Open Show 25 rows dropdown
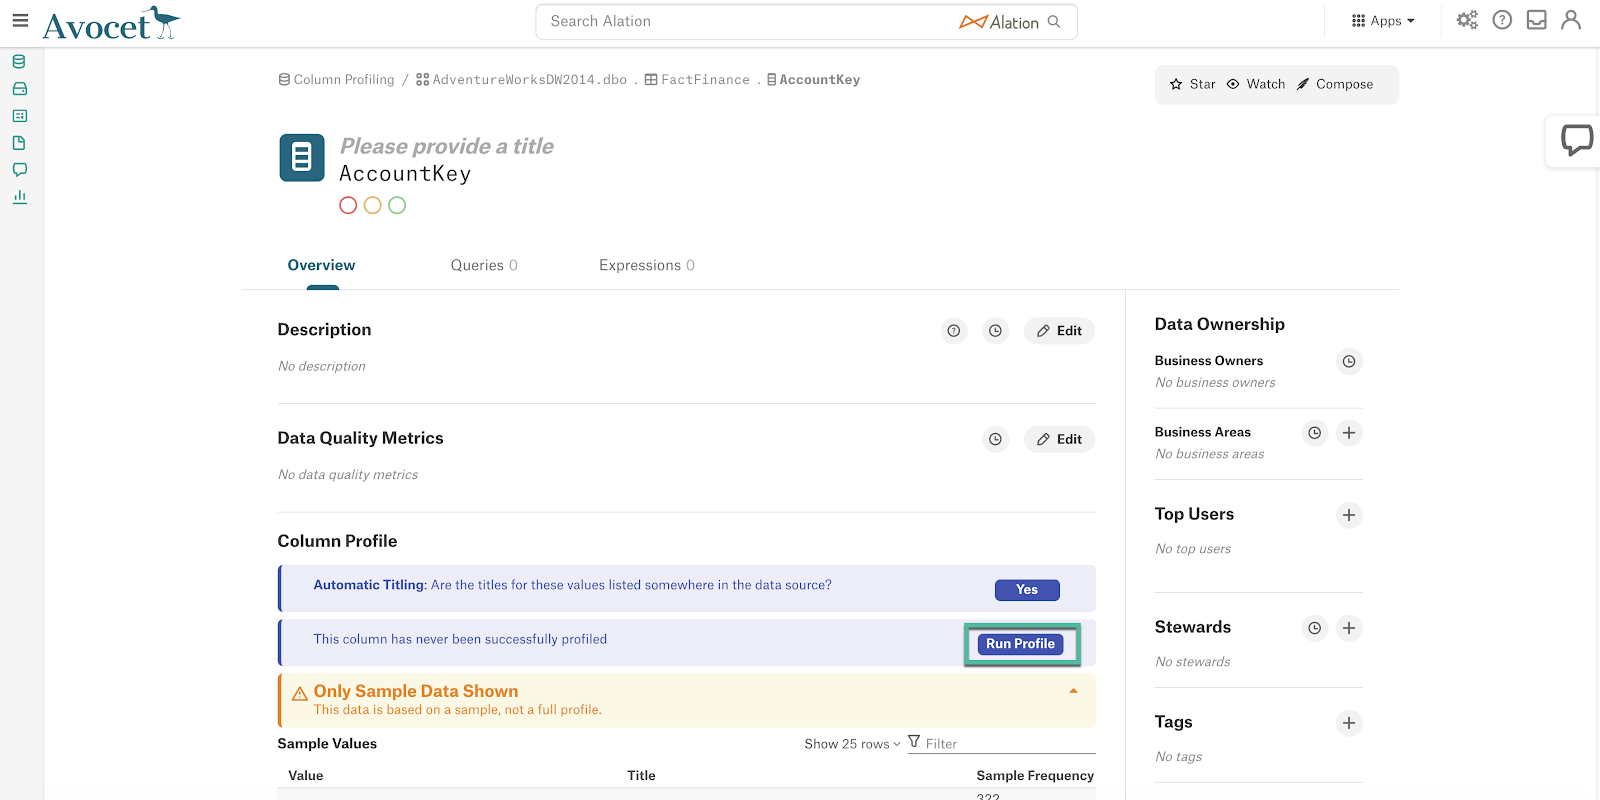The width and height of the screenshot is (1600, 800). (852, 744)
